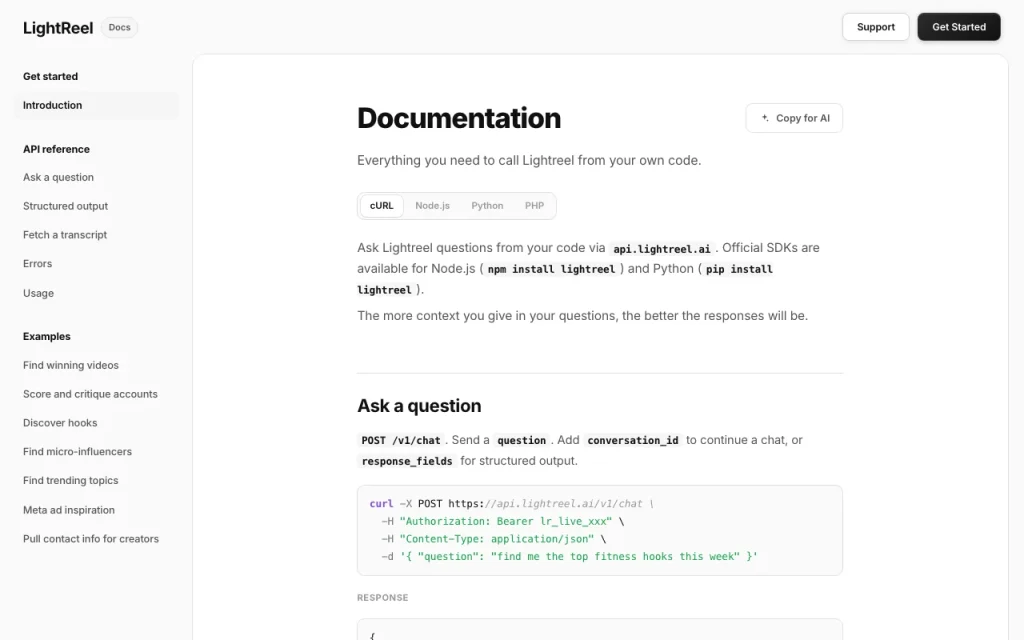Click the LightReel logo
Image resolution: width=1024 pixels, height=640 pixels.
58,27
